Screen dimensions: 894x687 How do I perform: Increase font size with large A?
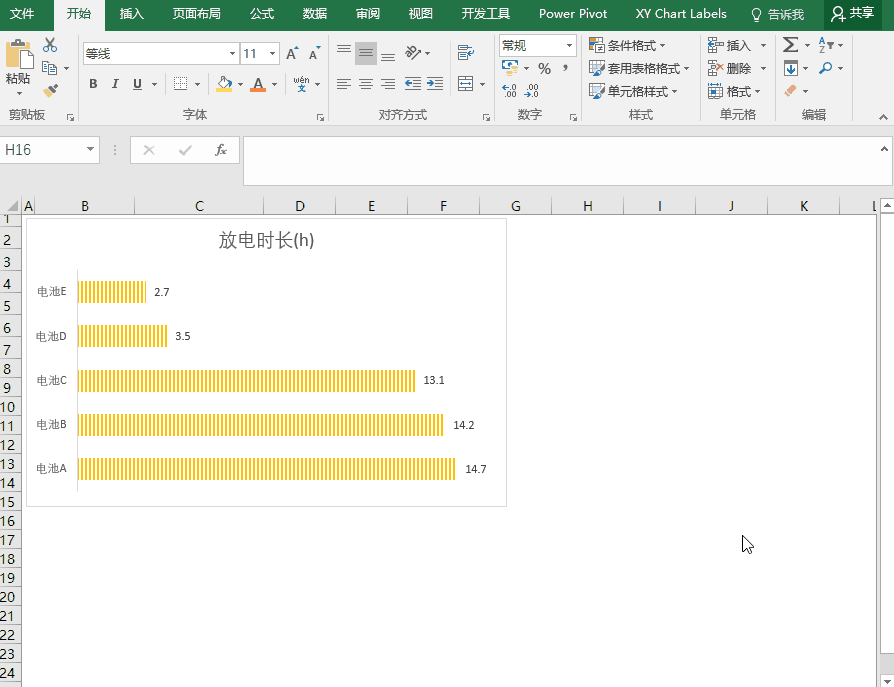[292, 54]
